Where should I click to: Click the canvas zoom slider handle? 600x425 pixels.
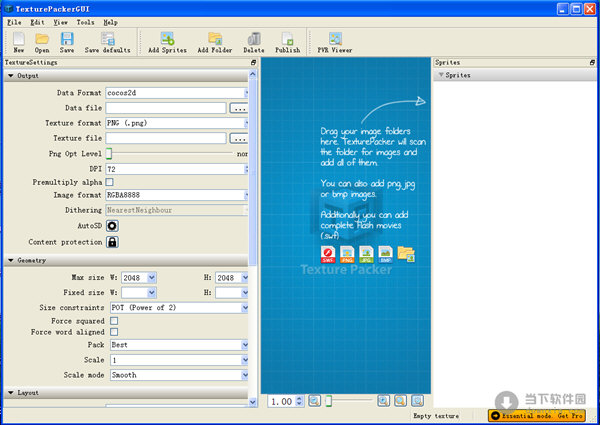tap(328, 401)
